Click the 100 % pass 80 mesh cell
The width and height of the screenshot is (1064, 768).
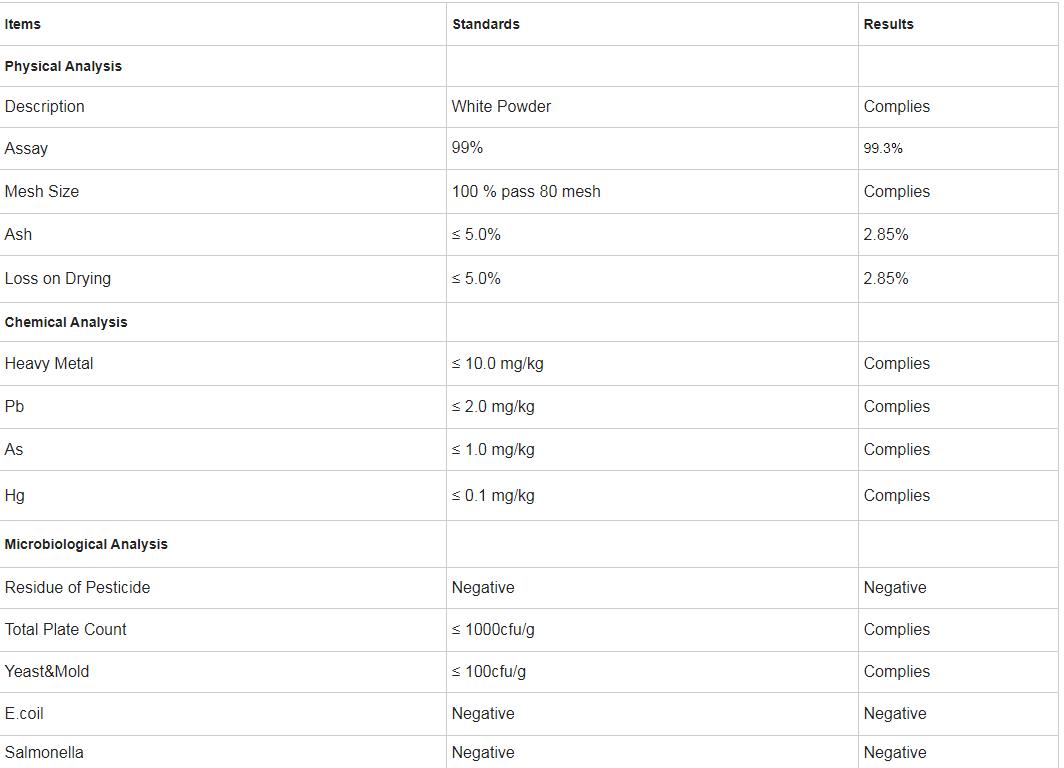coord(526,191)
